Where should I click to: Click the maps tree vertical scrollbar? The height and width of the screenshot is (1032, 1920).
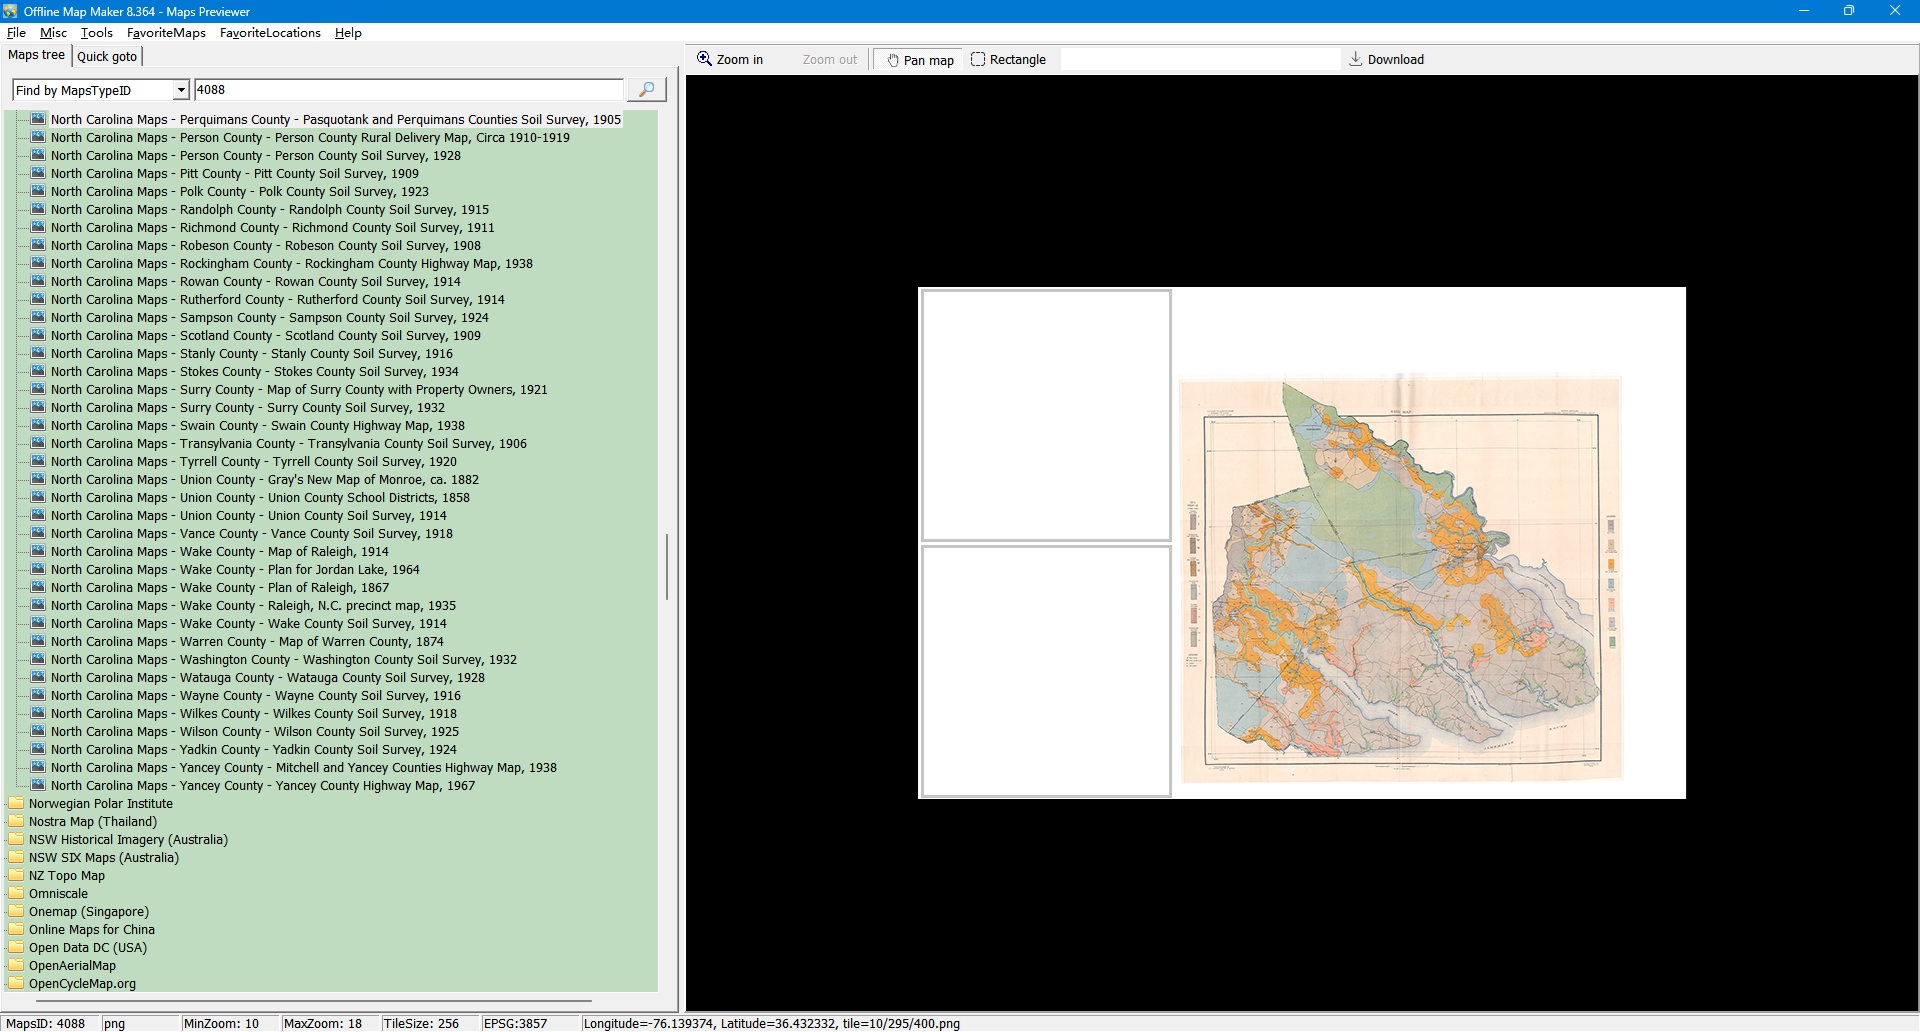pyautogui.click(x=667, y=566)
